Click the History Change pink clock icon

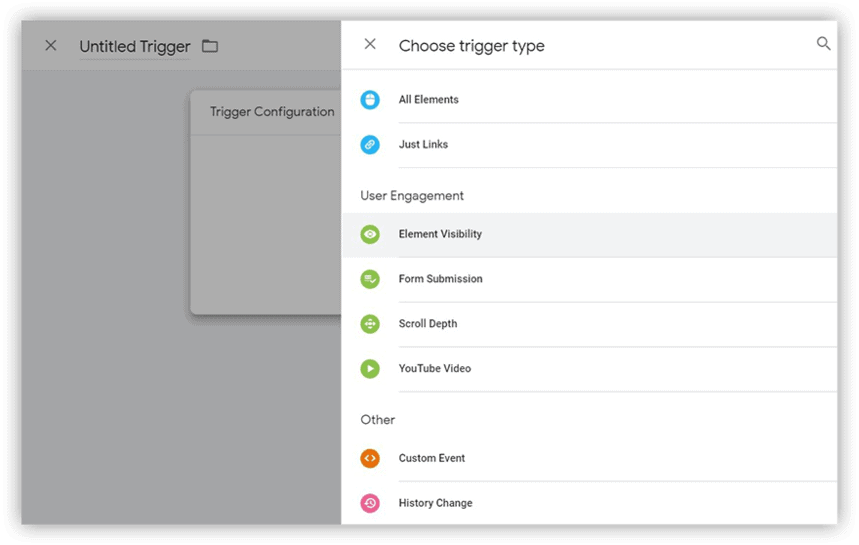370,503
